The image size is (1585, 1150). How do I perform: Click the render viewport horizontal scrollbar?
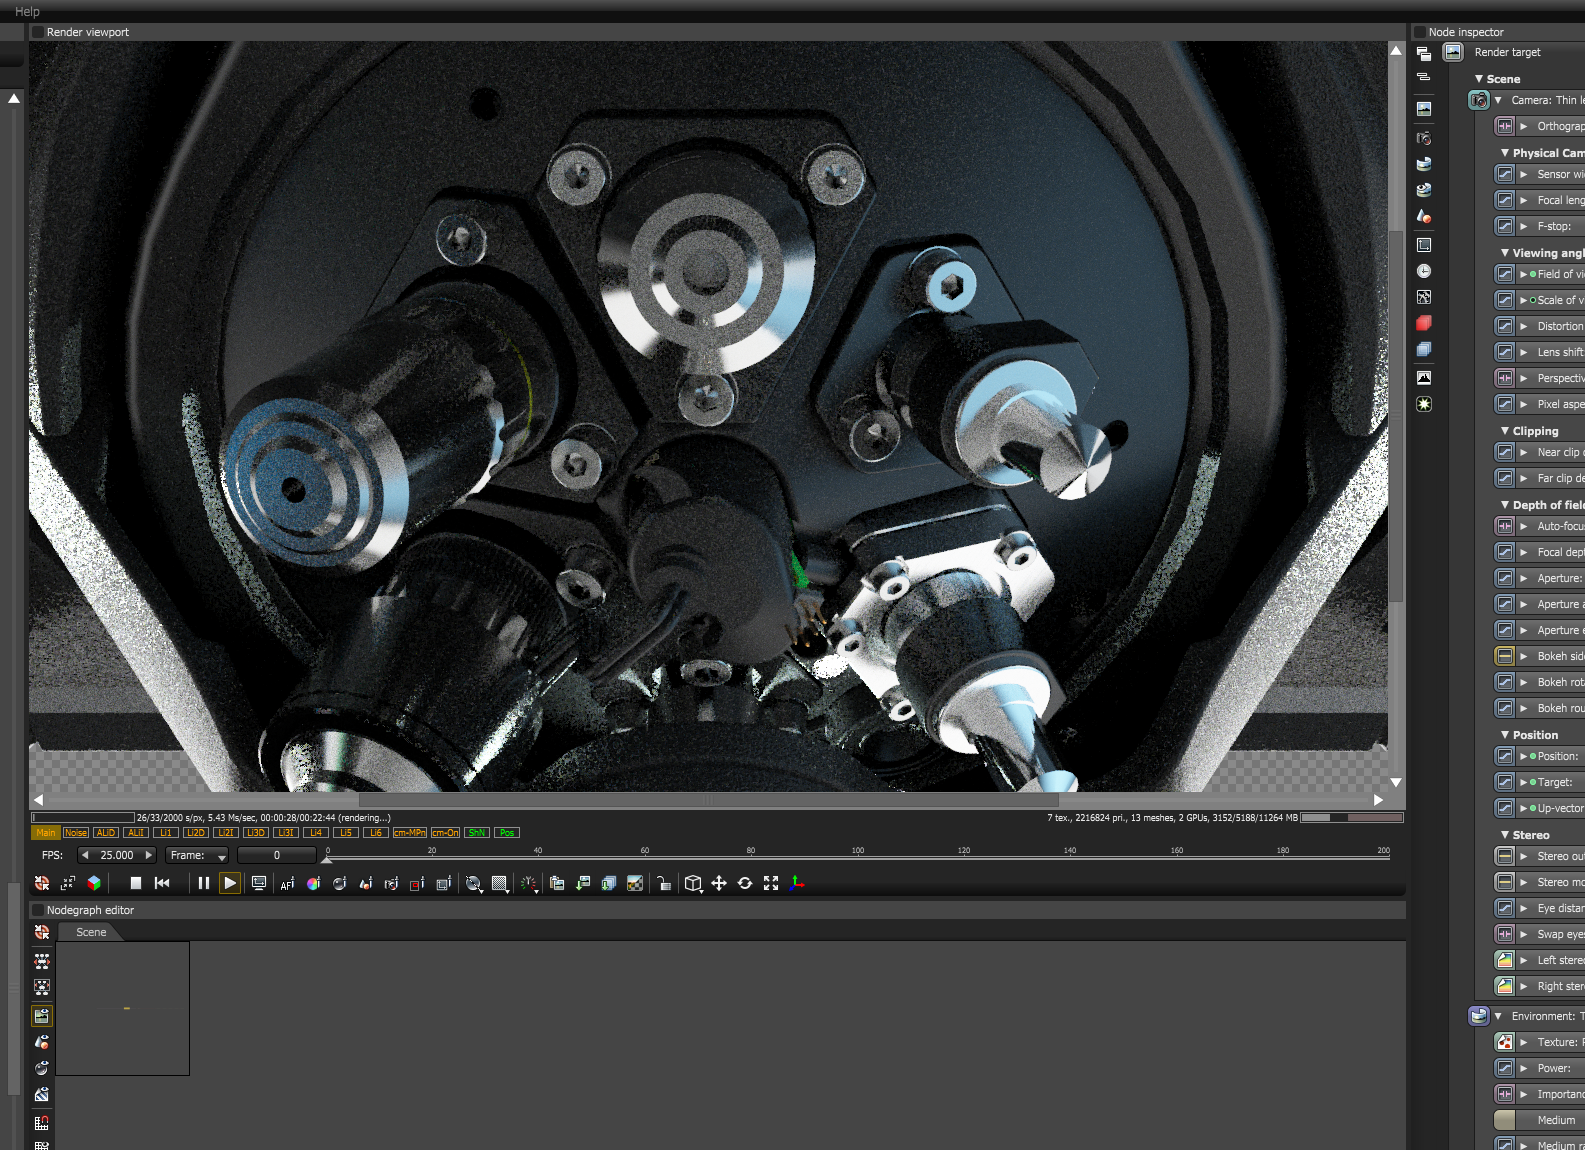(708, 800)
